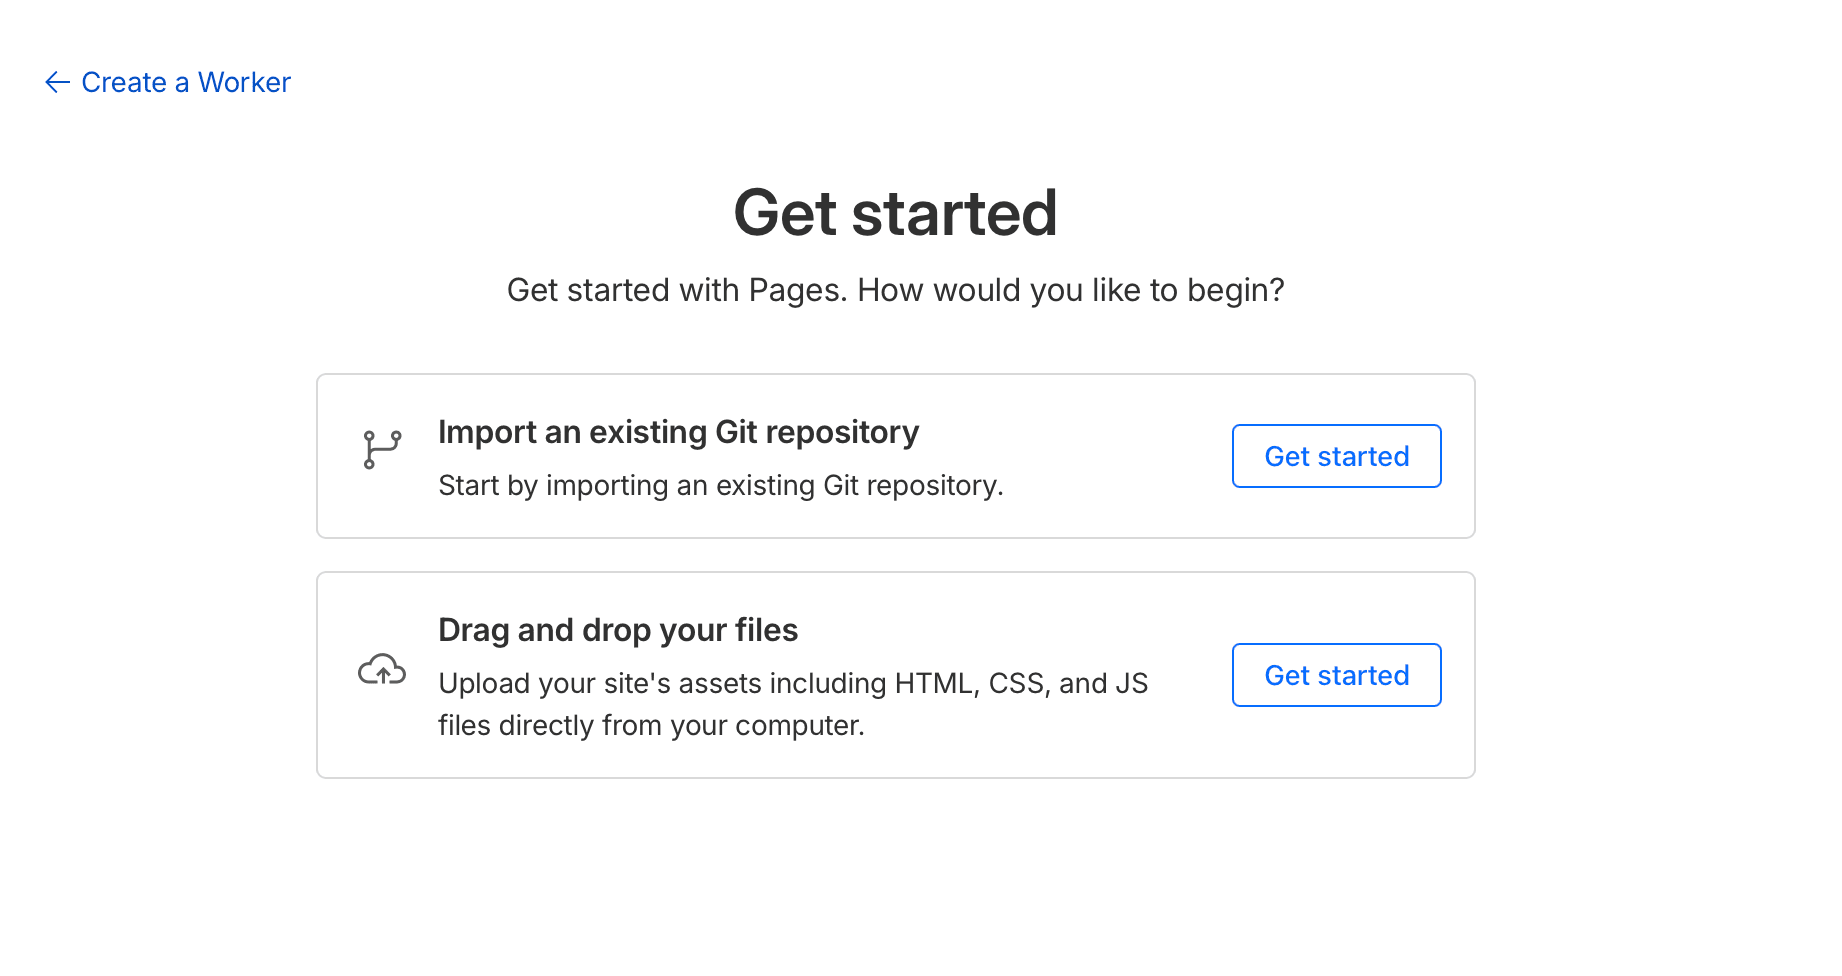Click the word Git in Start by importing text
This screenshot has height=976, width=1842.
pos(841,486)
